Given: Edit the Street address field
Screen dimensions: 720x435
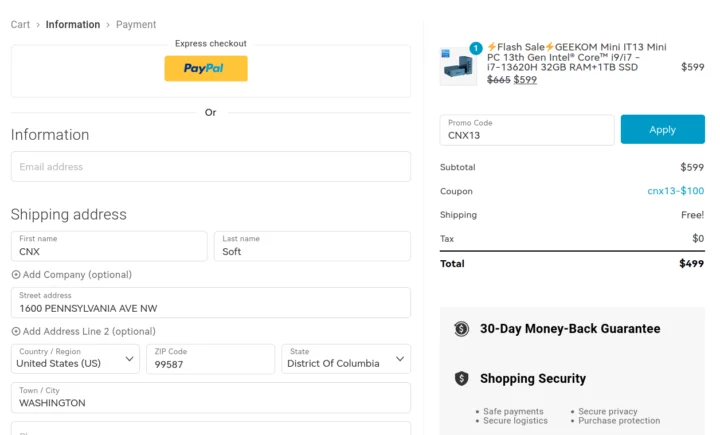Looking at the screenshot, I should (x=211, y=303).
